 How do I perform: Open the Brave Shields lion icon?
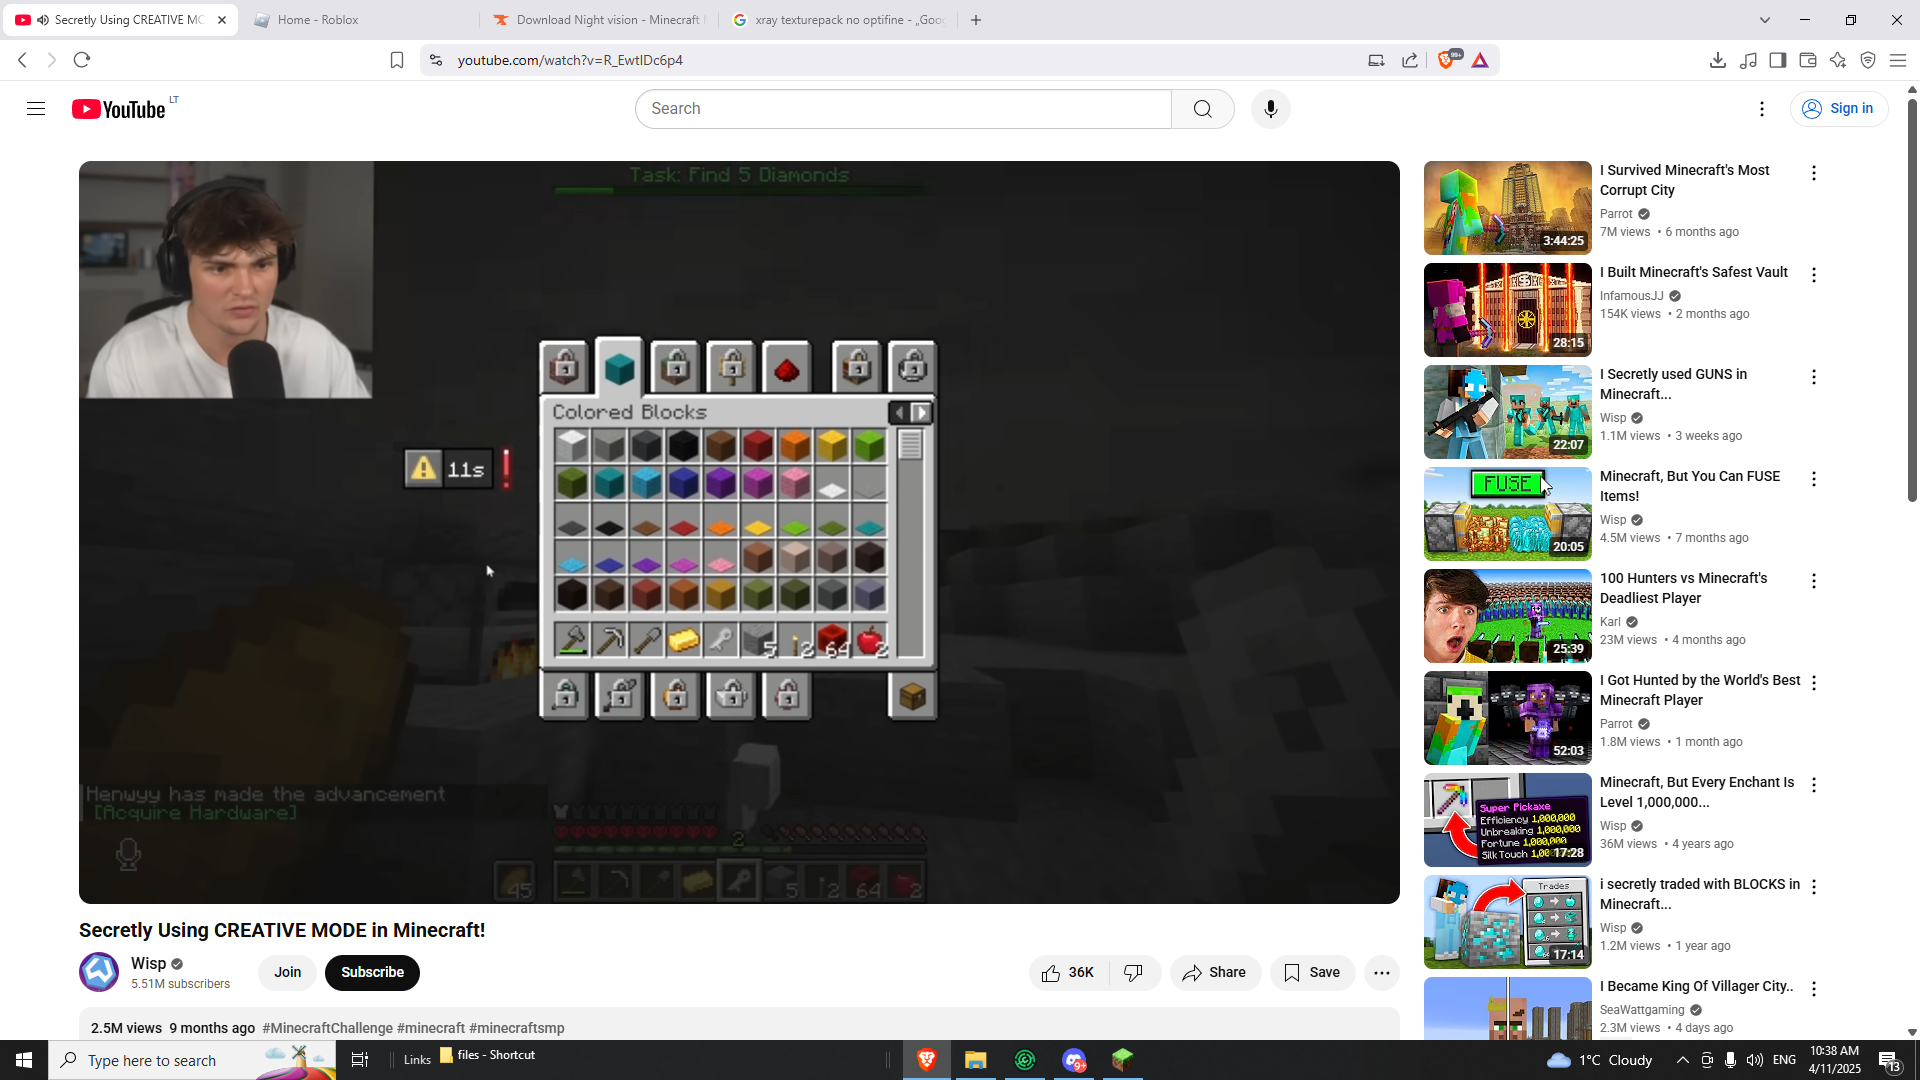click(1445, 60)
